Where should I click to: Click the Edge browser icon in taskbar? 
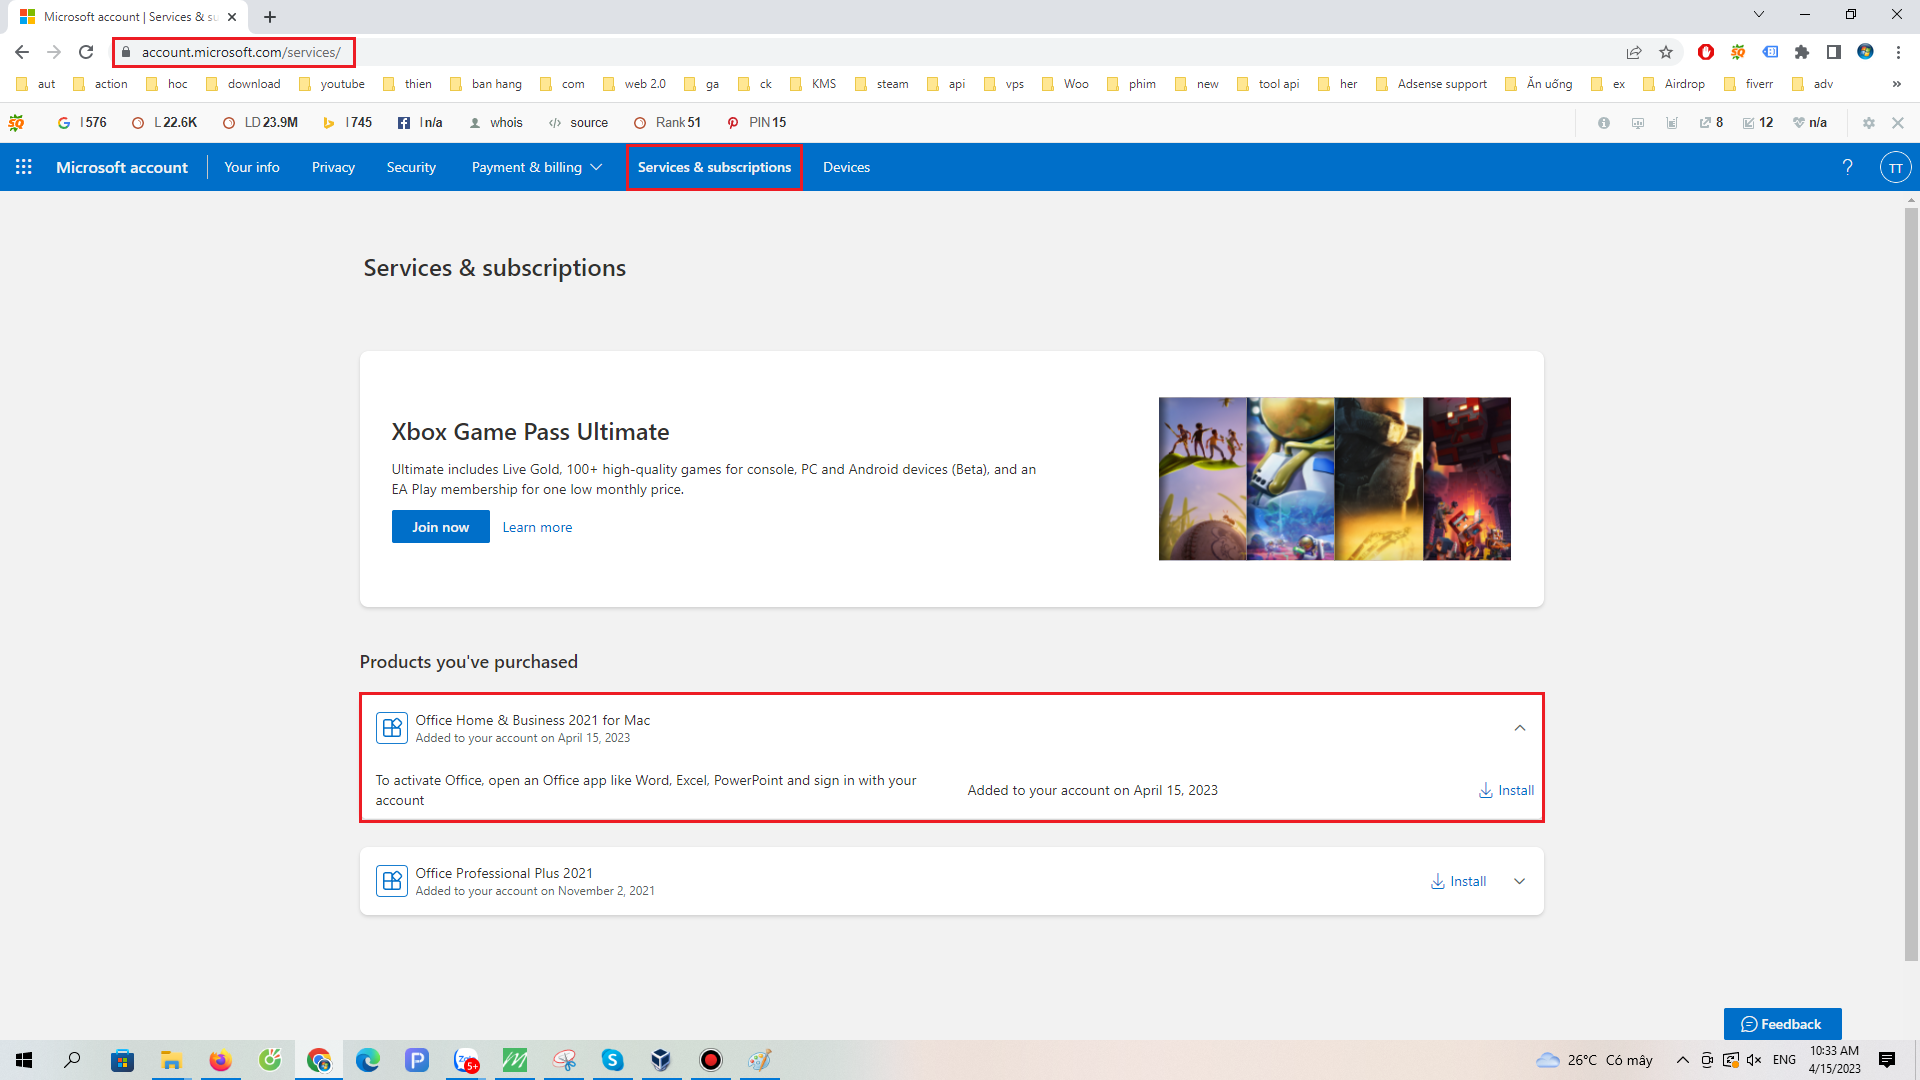[367, 1060]
